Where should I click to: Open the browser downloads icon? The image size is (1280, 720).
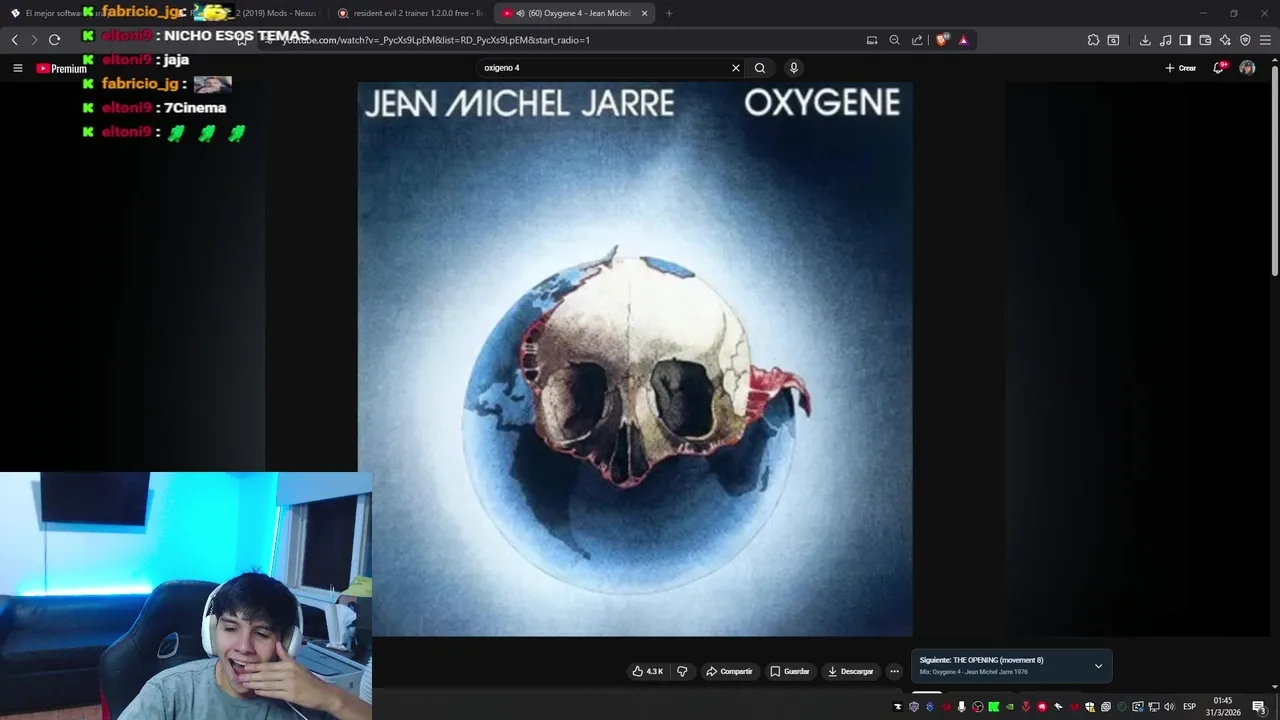(1145, 40)
